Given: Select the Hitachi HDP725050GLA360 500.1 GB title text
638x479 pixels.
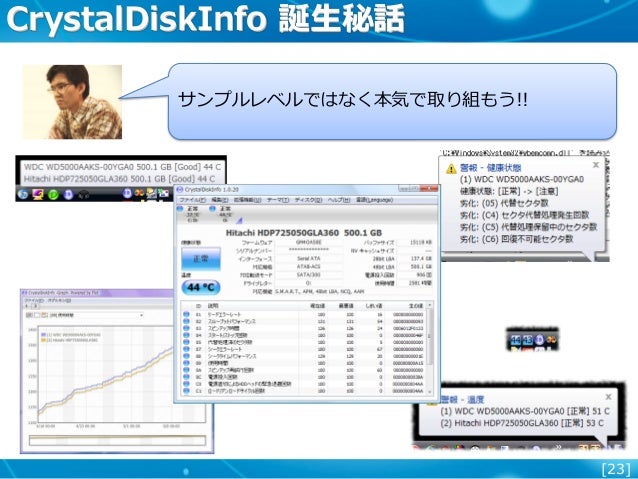Looking at the screenshot, I should tap(304, 233).
